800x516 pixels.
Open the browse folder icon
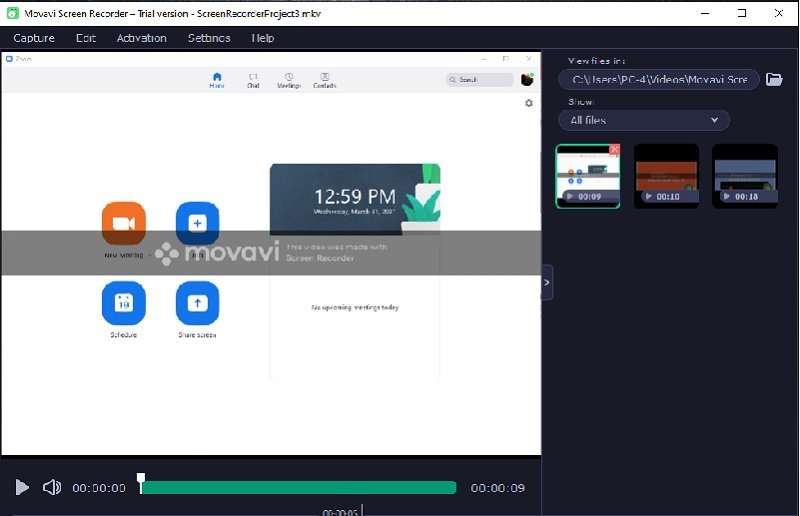click(774, 79)
